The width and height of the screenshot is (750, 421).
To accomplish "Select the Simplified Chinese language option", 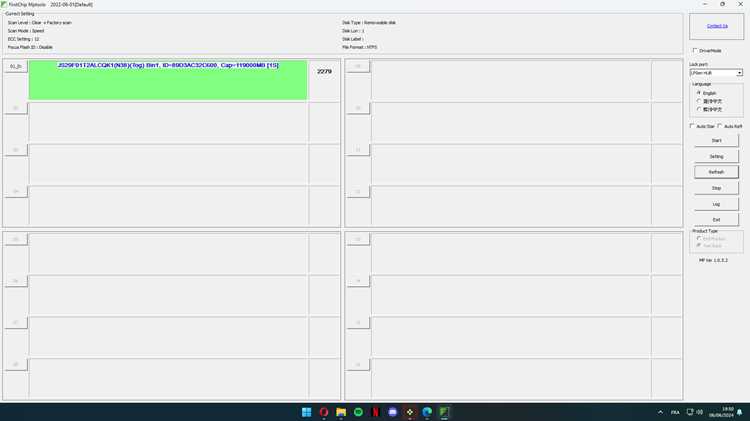I will pos(699,101).
